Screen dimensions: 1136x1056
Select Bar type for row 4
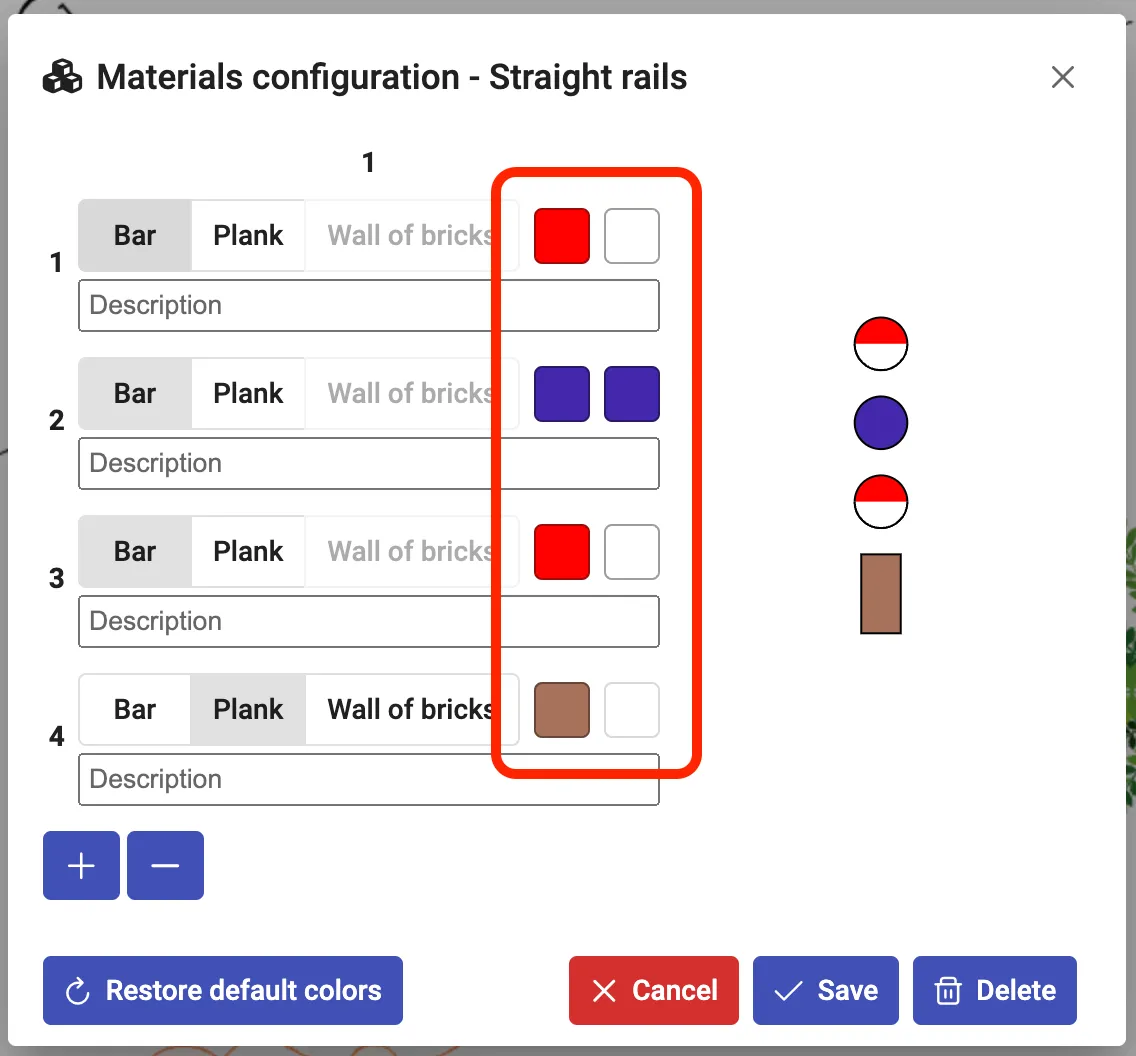(x=135, y=710)
